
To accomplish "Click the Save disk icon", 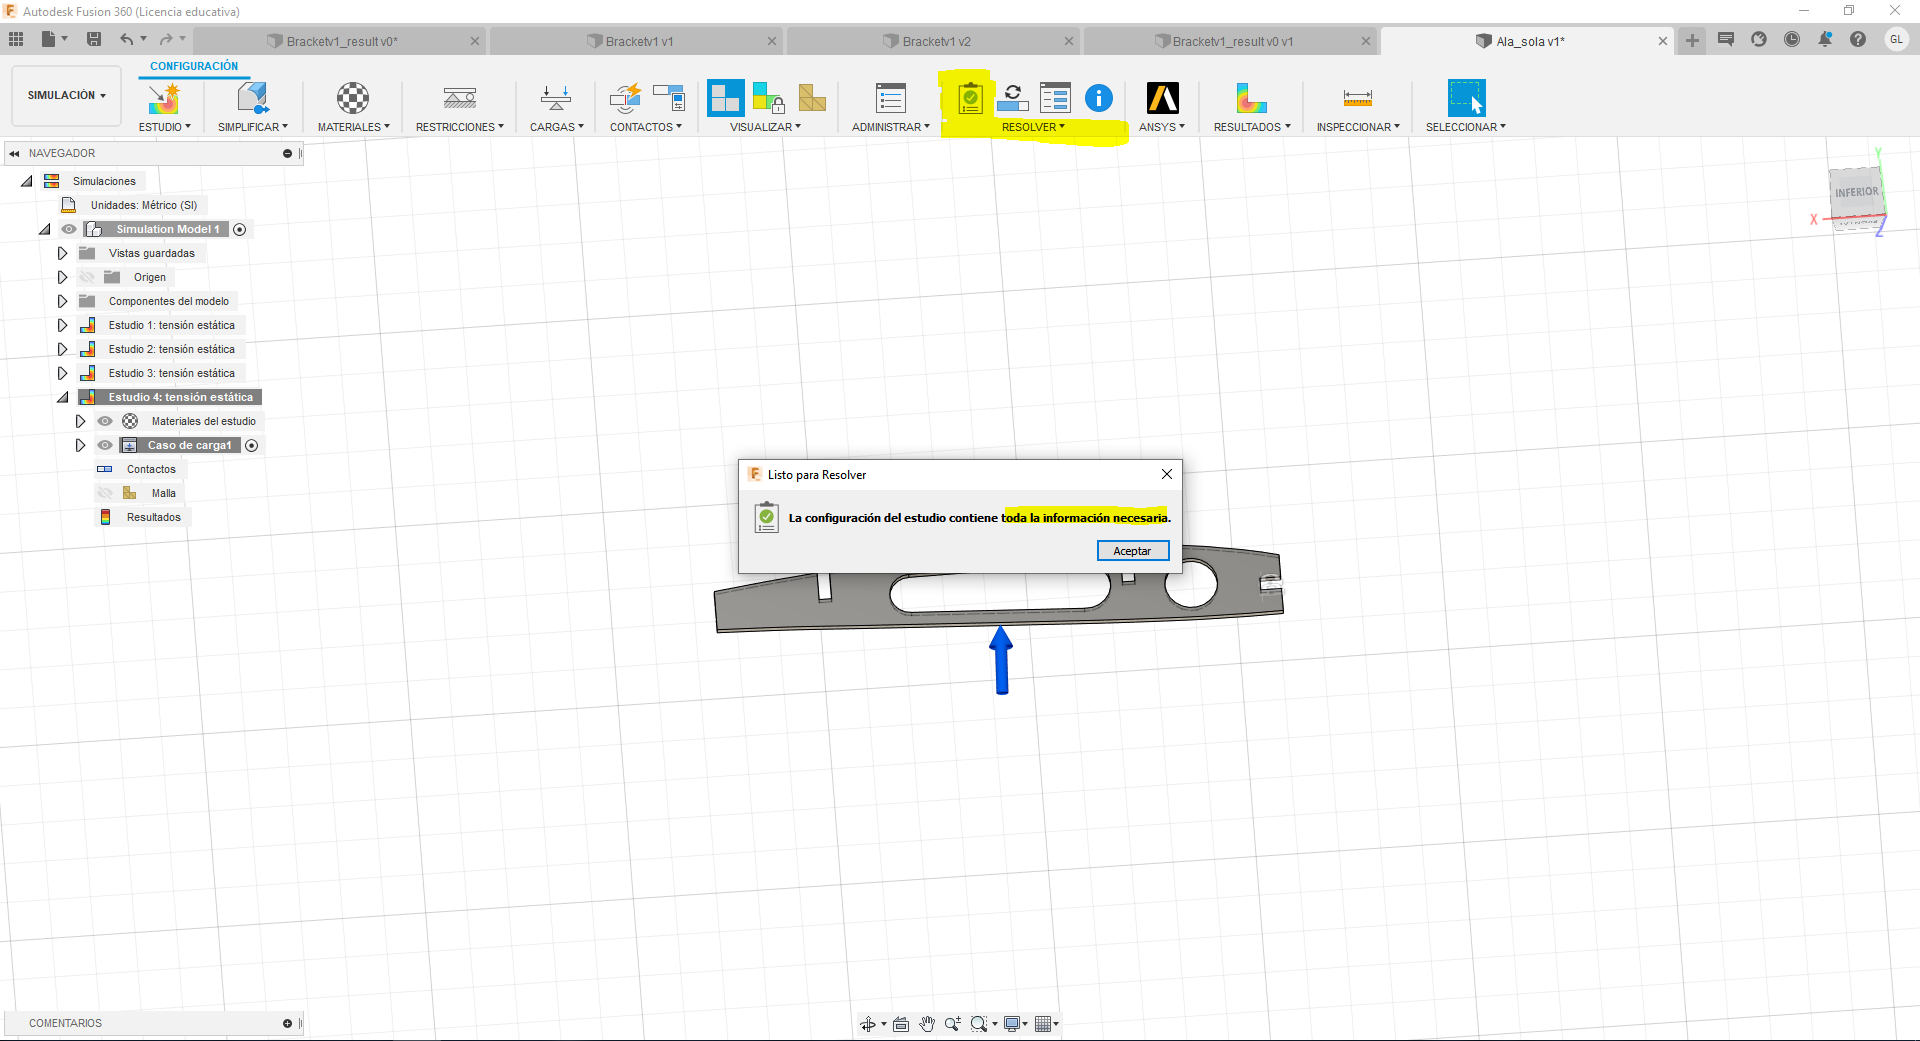I will coord(94,39).
